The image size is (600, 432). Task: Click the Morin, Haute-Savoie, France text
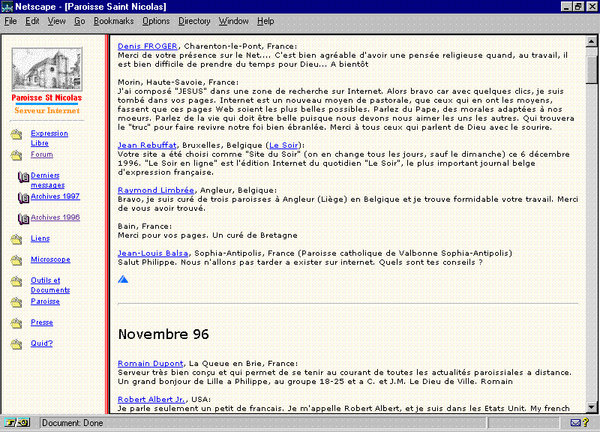[x=178, y=82]
